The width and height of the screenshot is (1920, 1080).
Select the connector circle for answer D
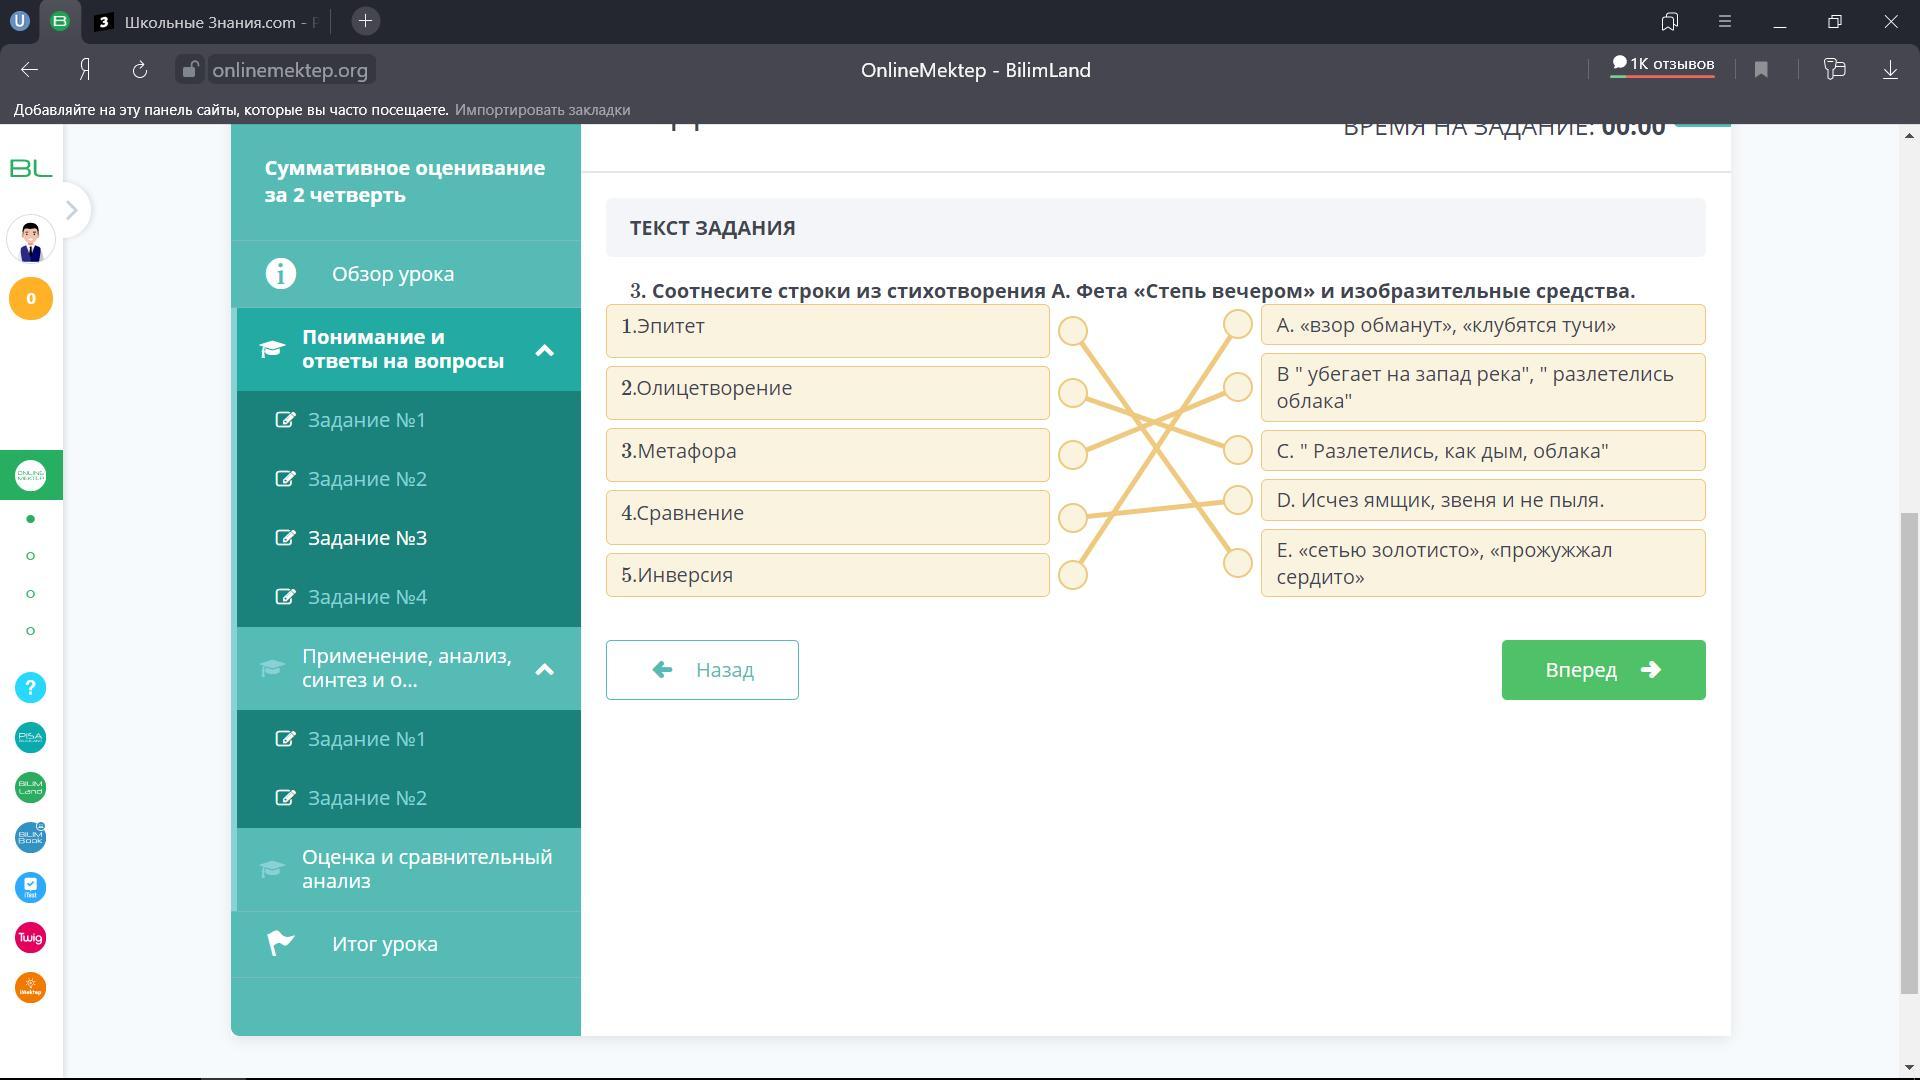(1238, 500)
